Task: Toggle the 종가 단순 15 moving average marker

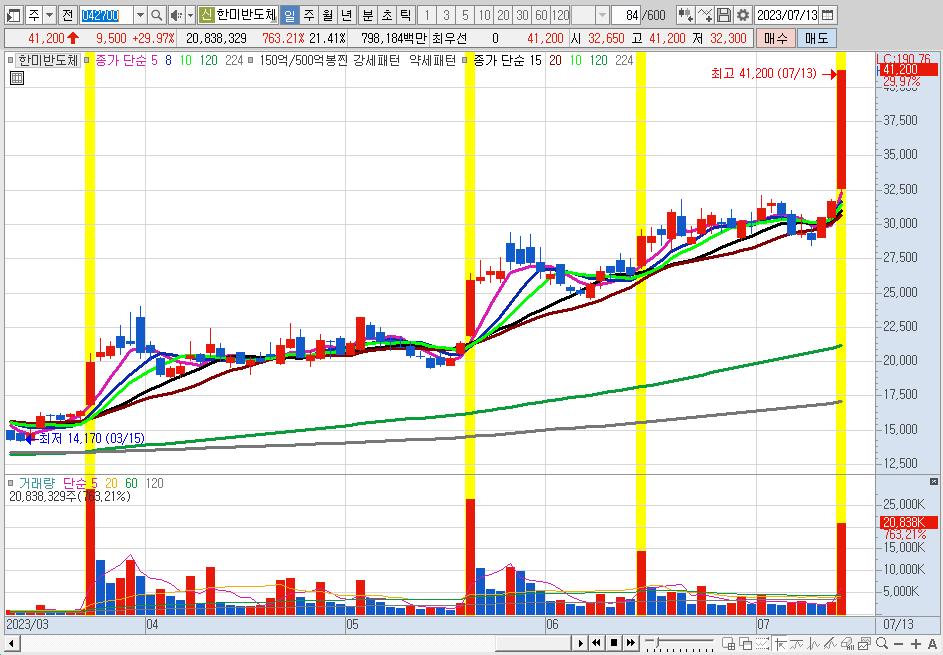Action: (x=465, y=60)
